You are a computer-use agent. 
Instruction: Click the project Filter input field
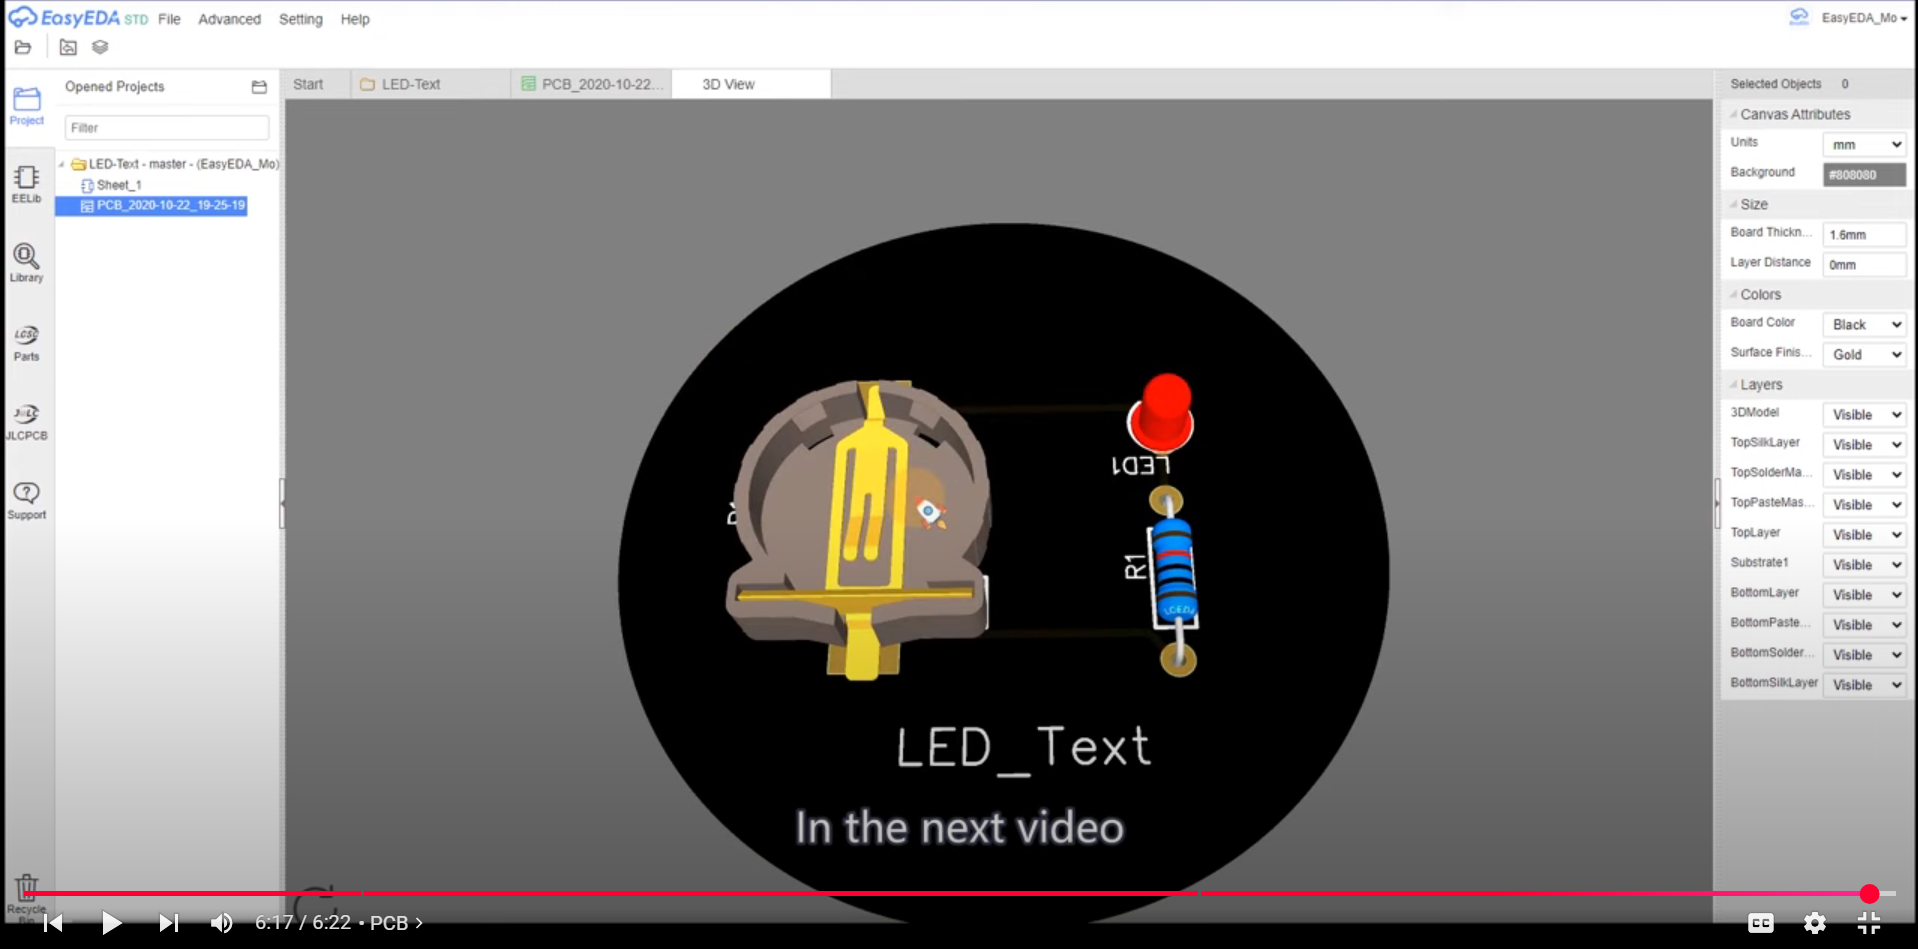click(167, 128)
